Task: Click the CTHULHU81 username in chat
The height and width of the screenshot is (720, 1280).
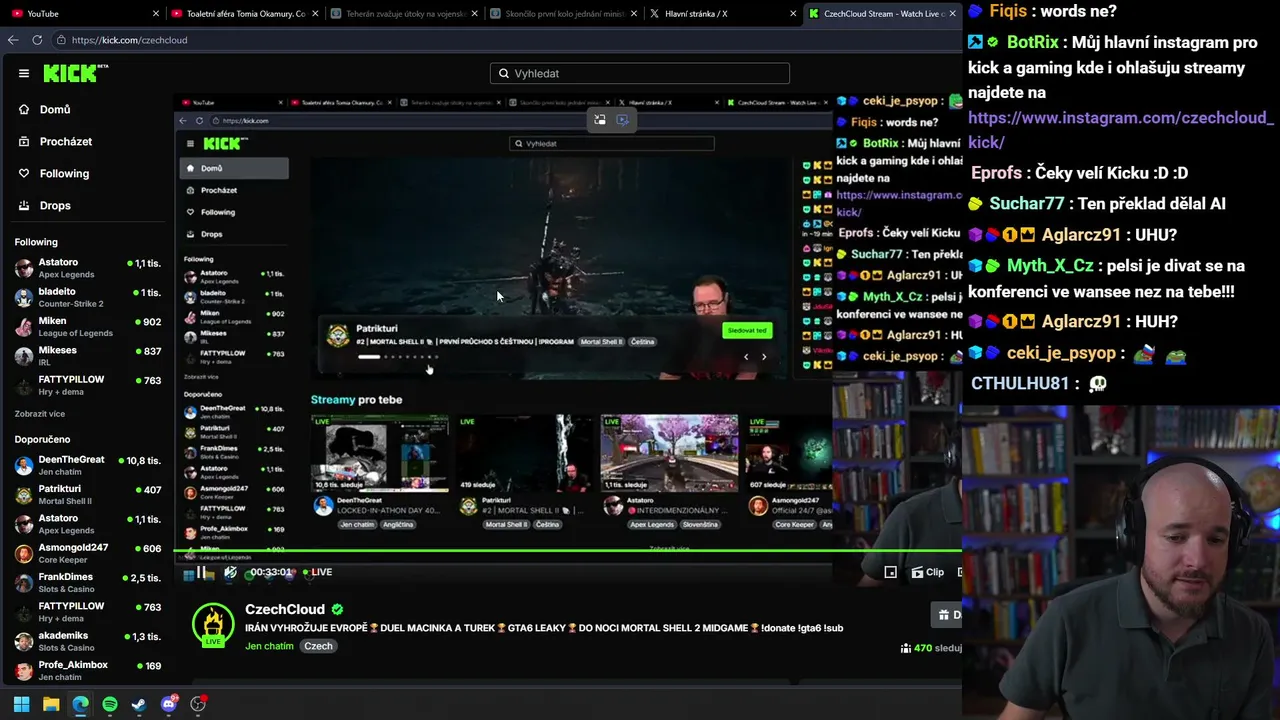Action: 1020,384
